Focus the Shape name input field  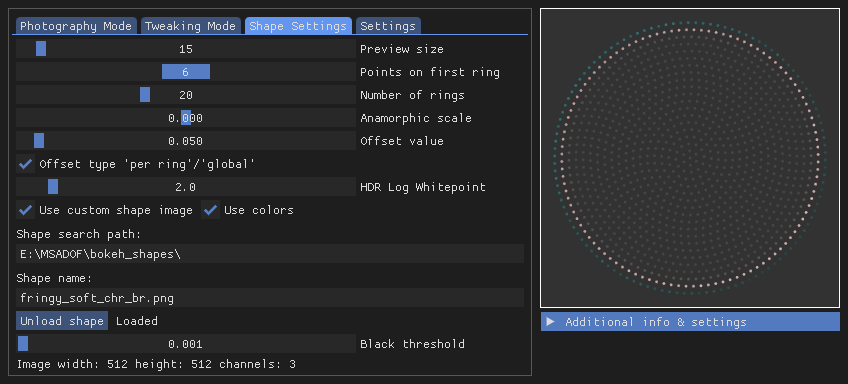(x=270, y=298)
